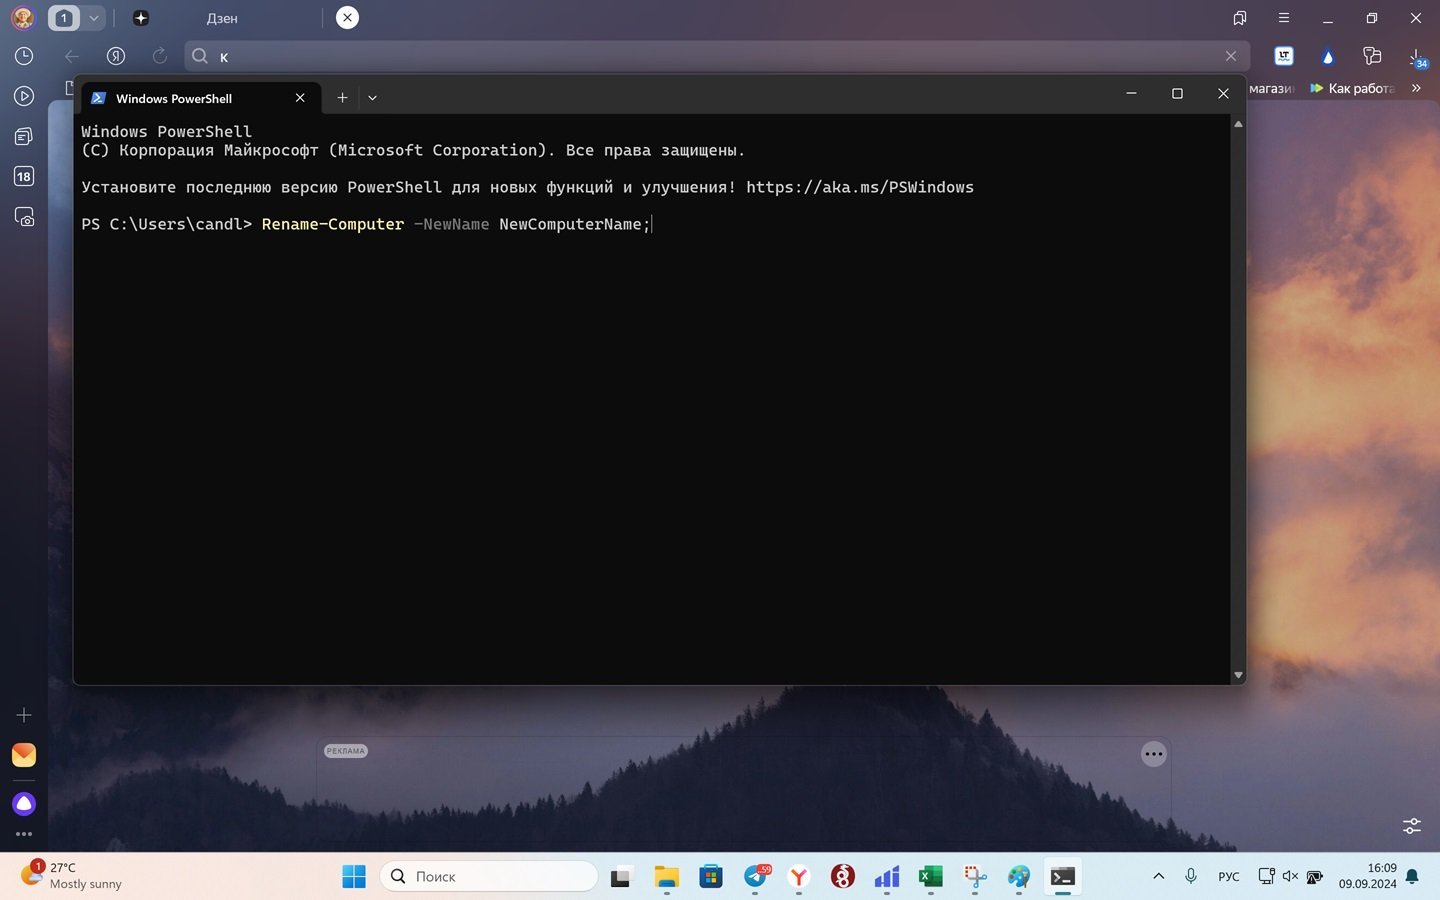Switch input language РУС indicator

point(1229,876)
